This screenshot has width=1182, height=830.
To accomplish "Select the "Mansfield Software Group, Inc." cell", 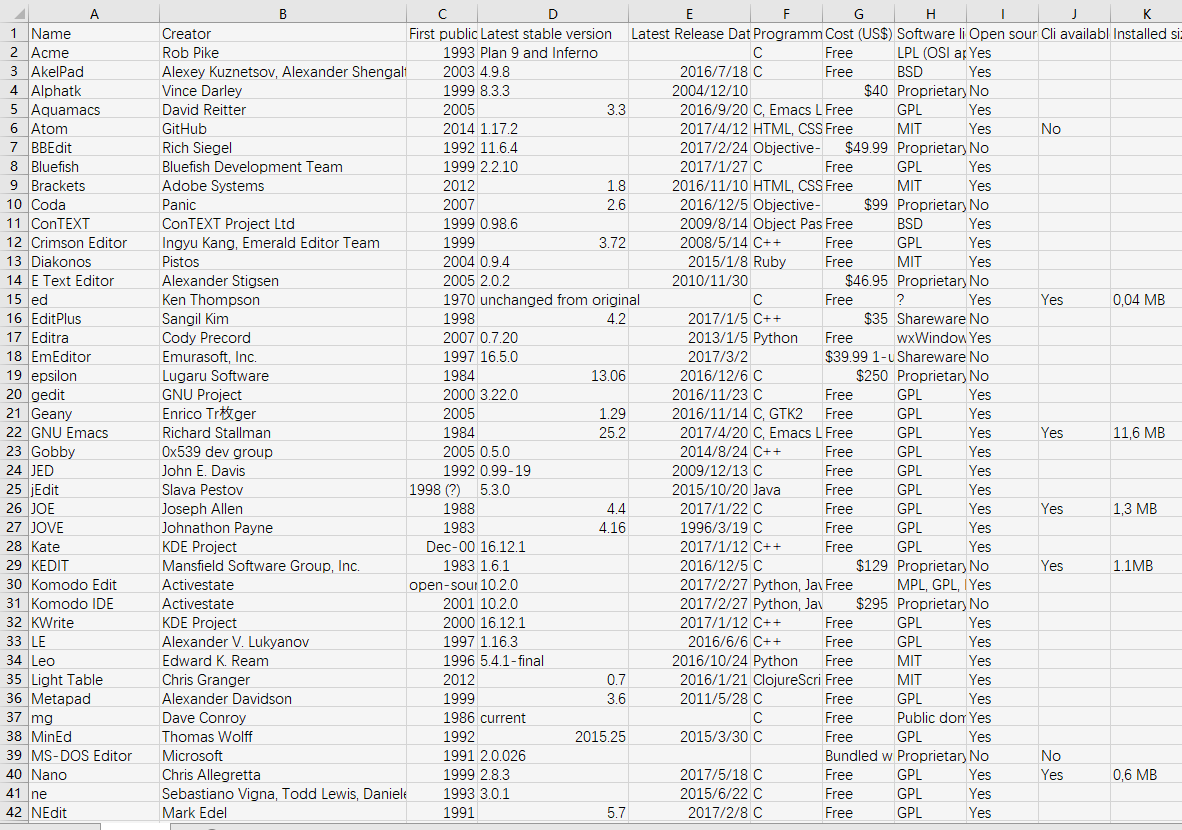I will tap(283, 565).
